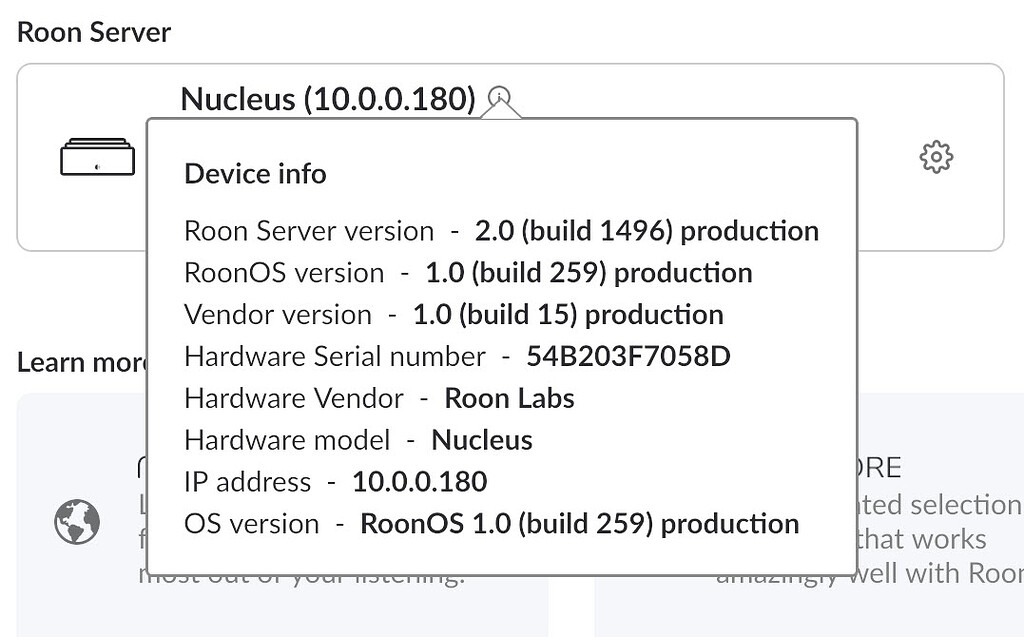Screen dimensions: 1024x637
Task: Click the Device info heading
Action: click(x=254, y=174)
